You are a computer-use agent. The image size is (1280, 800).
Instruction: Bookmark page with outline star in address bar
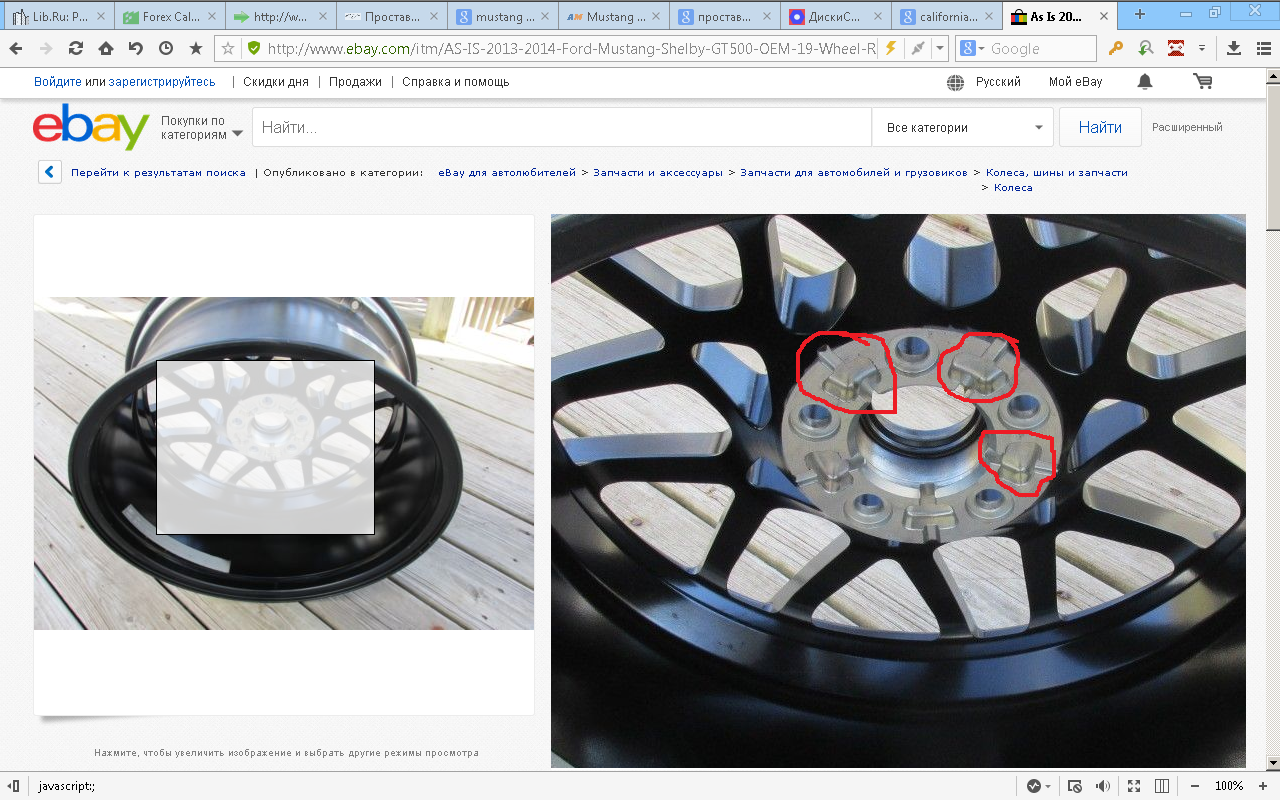(x=228, y=48)
